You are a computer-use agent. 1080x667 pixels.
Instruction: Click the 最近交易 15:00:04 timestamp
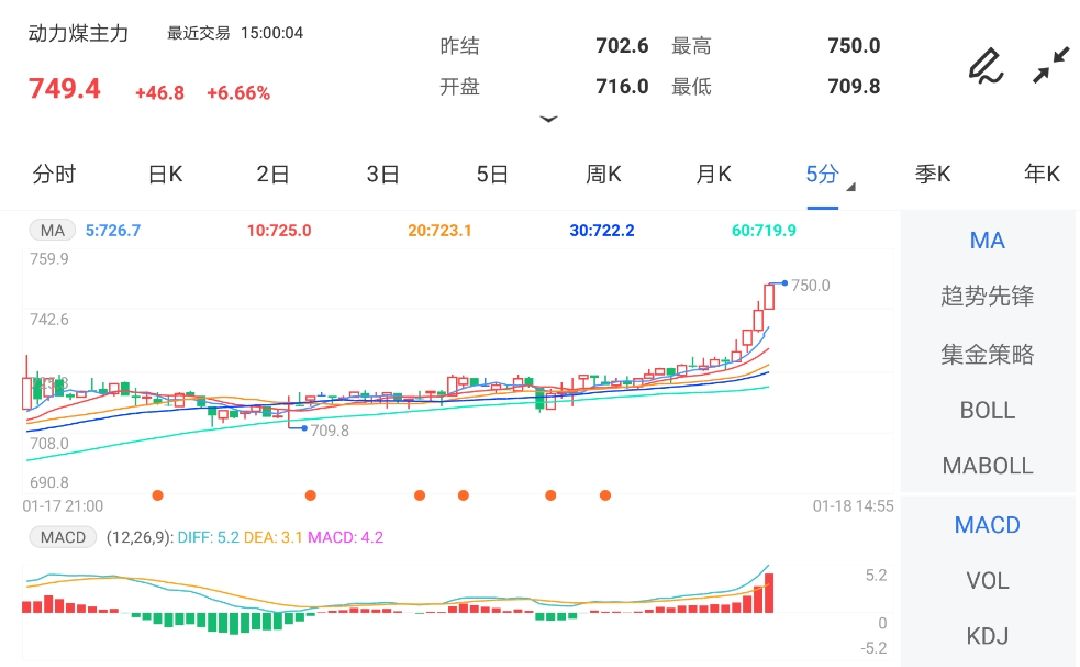(x=235, y=33)
